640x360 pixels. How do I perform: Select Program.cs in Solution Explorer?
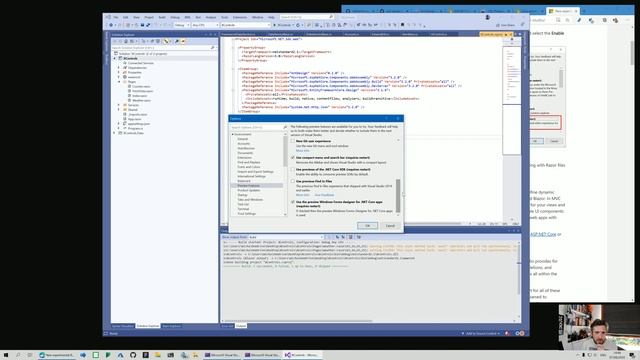pos(135,128)
